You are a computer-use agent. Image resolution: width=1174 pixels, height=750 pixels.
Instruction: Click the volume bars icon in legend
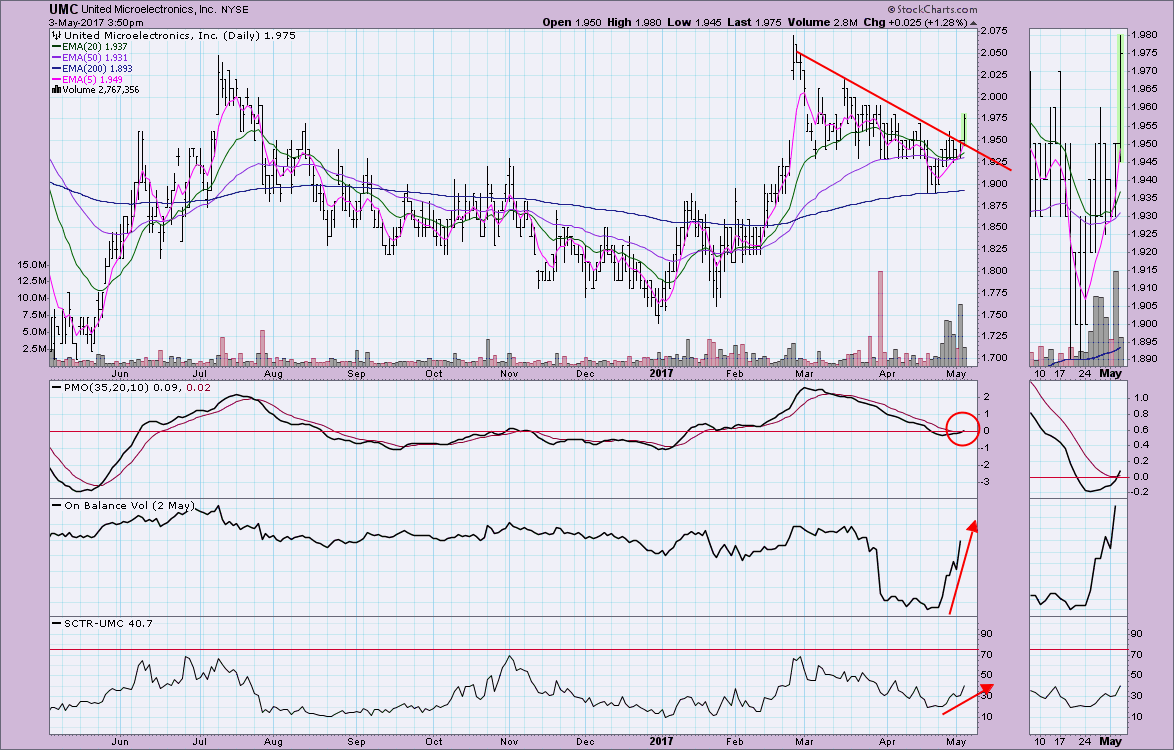(55, 90)
